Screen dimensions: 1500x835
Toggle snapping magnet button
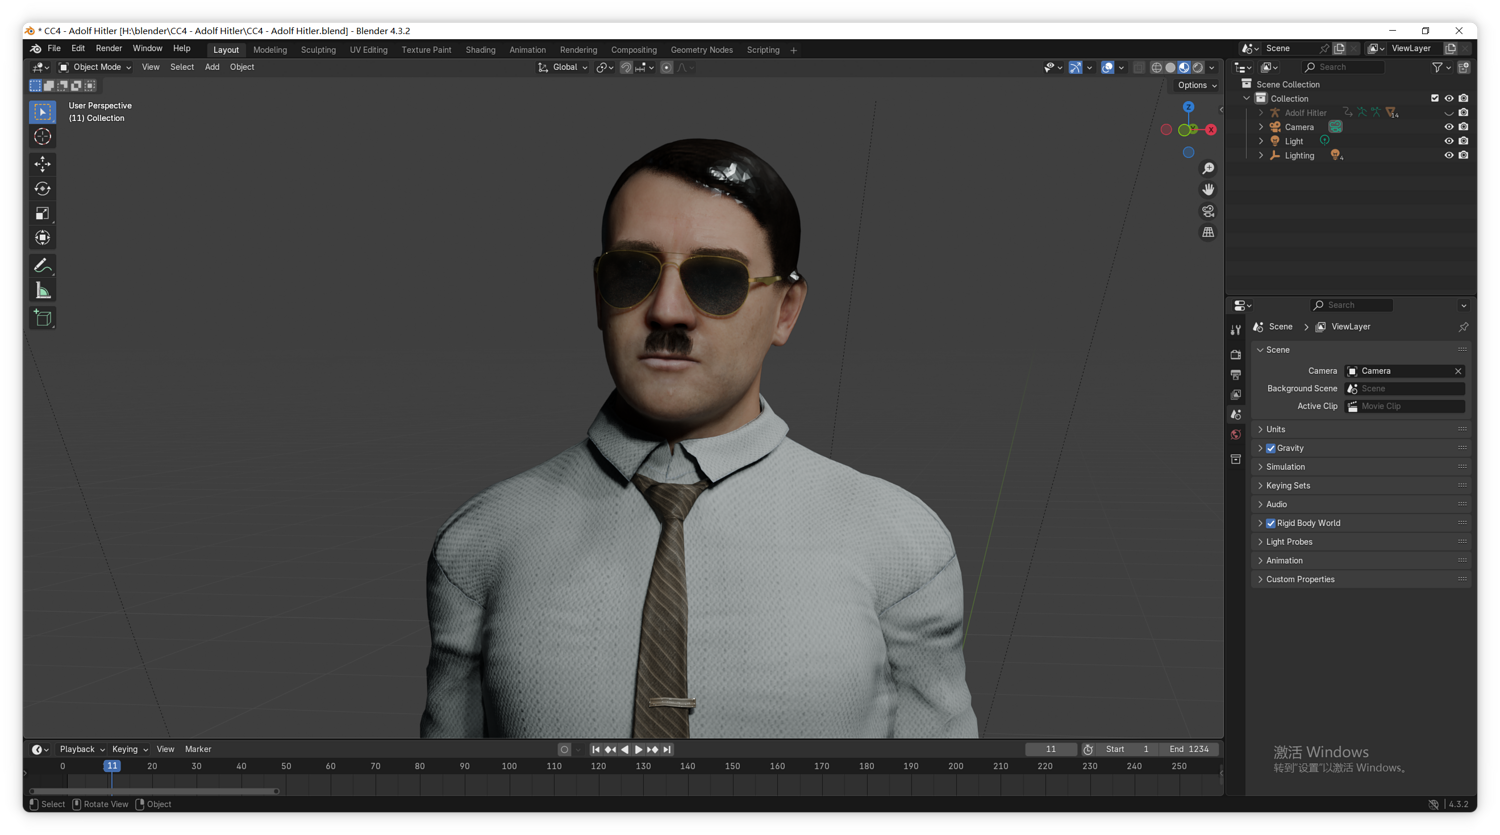pos(626,68)
